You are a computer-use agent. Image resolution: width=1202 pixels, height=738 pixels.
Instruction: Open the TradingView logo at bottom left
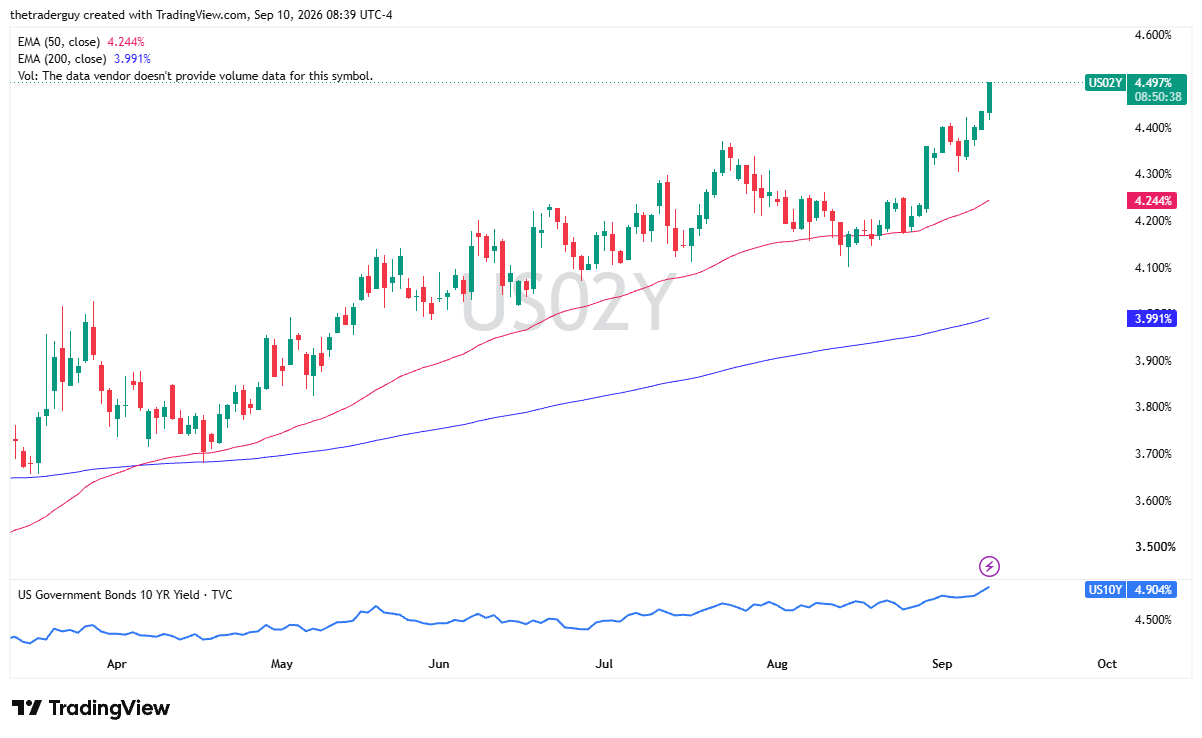[91, 708]
